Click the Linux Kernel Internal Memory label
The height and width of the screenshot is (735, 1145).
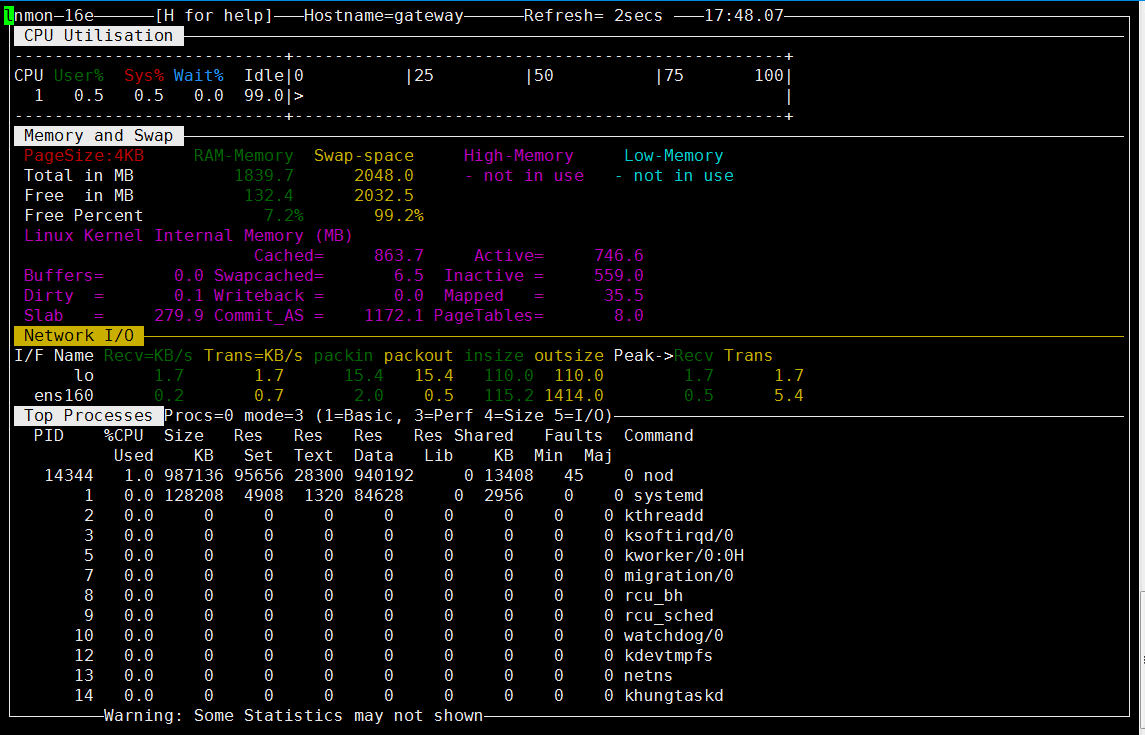point(188,236)
